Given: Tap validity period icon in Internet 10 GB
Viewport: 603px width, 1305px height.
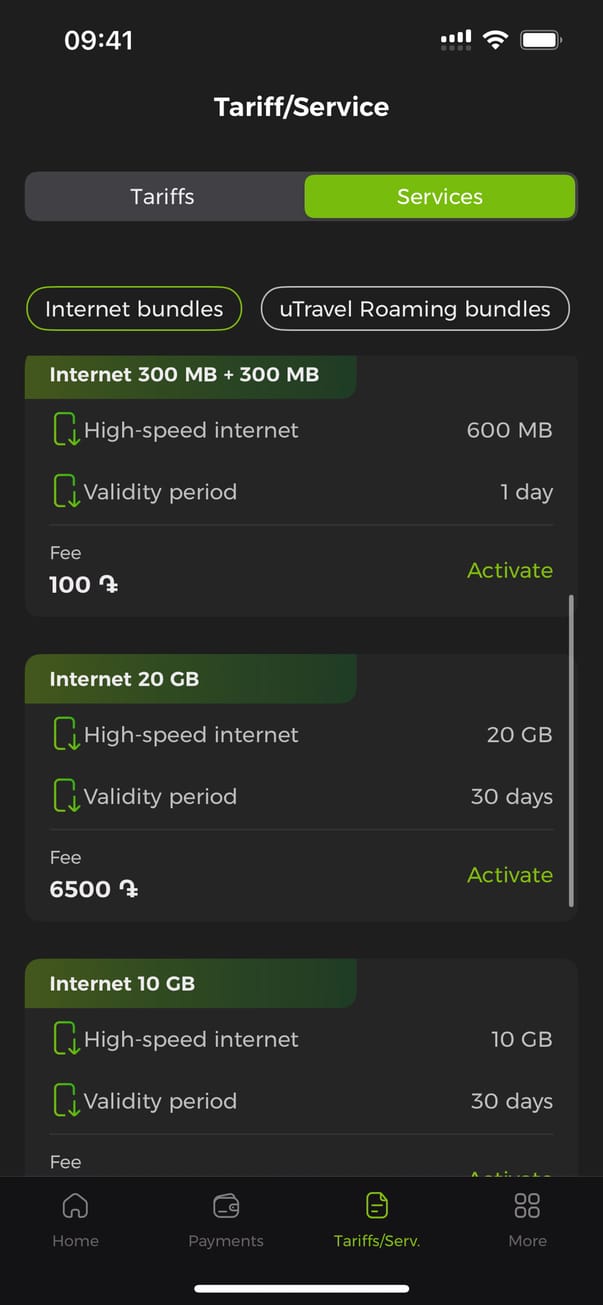Looking at the screenshot, I should [66, 1102].
